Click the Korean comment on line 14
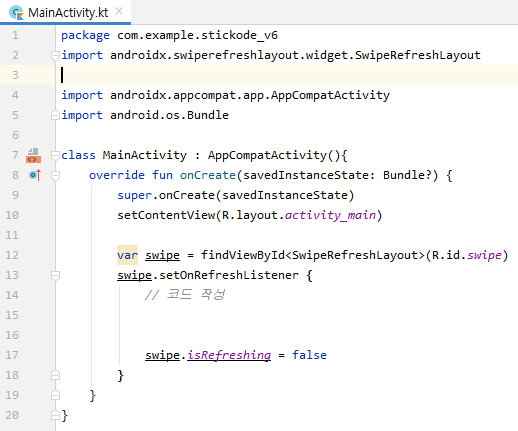 [185, 295]
